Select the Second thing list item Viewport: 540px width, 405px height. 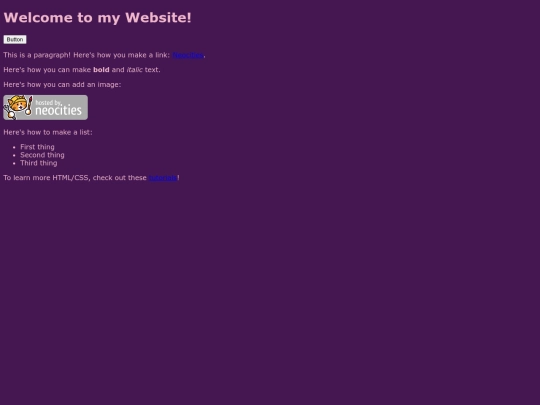click(x=42, y=155)
